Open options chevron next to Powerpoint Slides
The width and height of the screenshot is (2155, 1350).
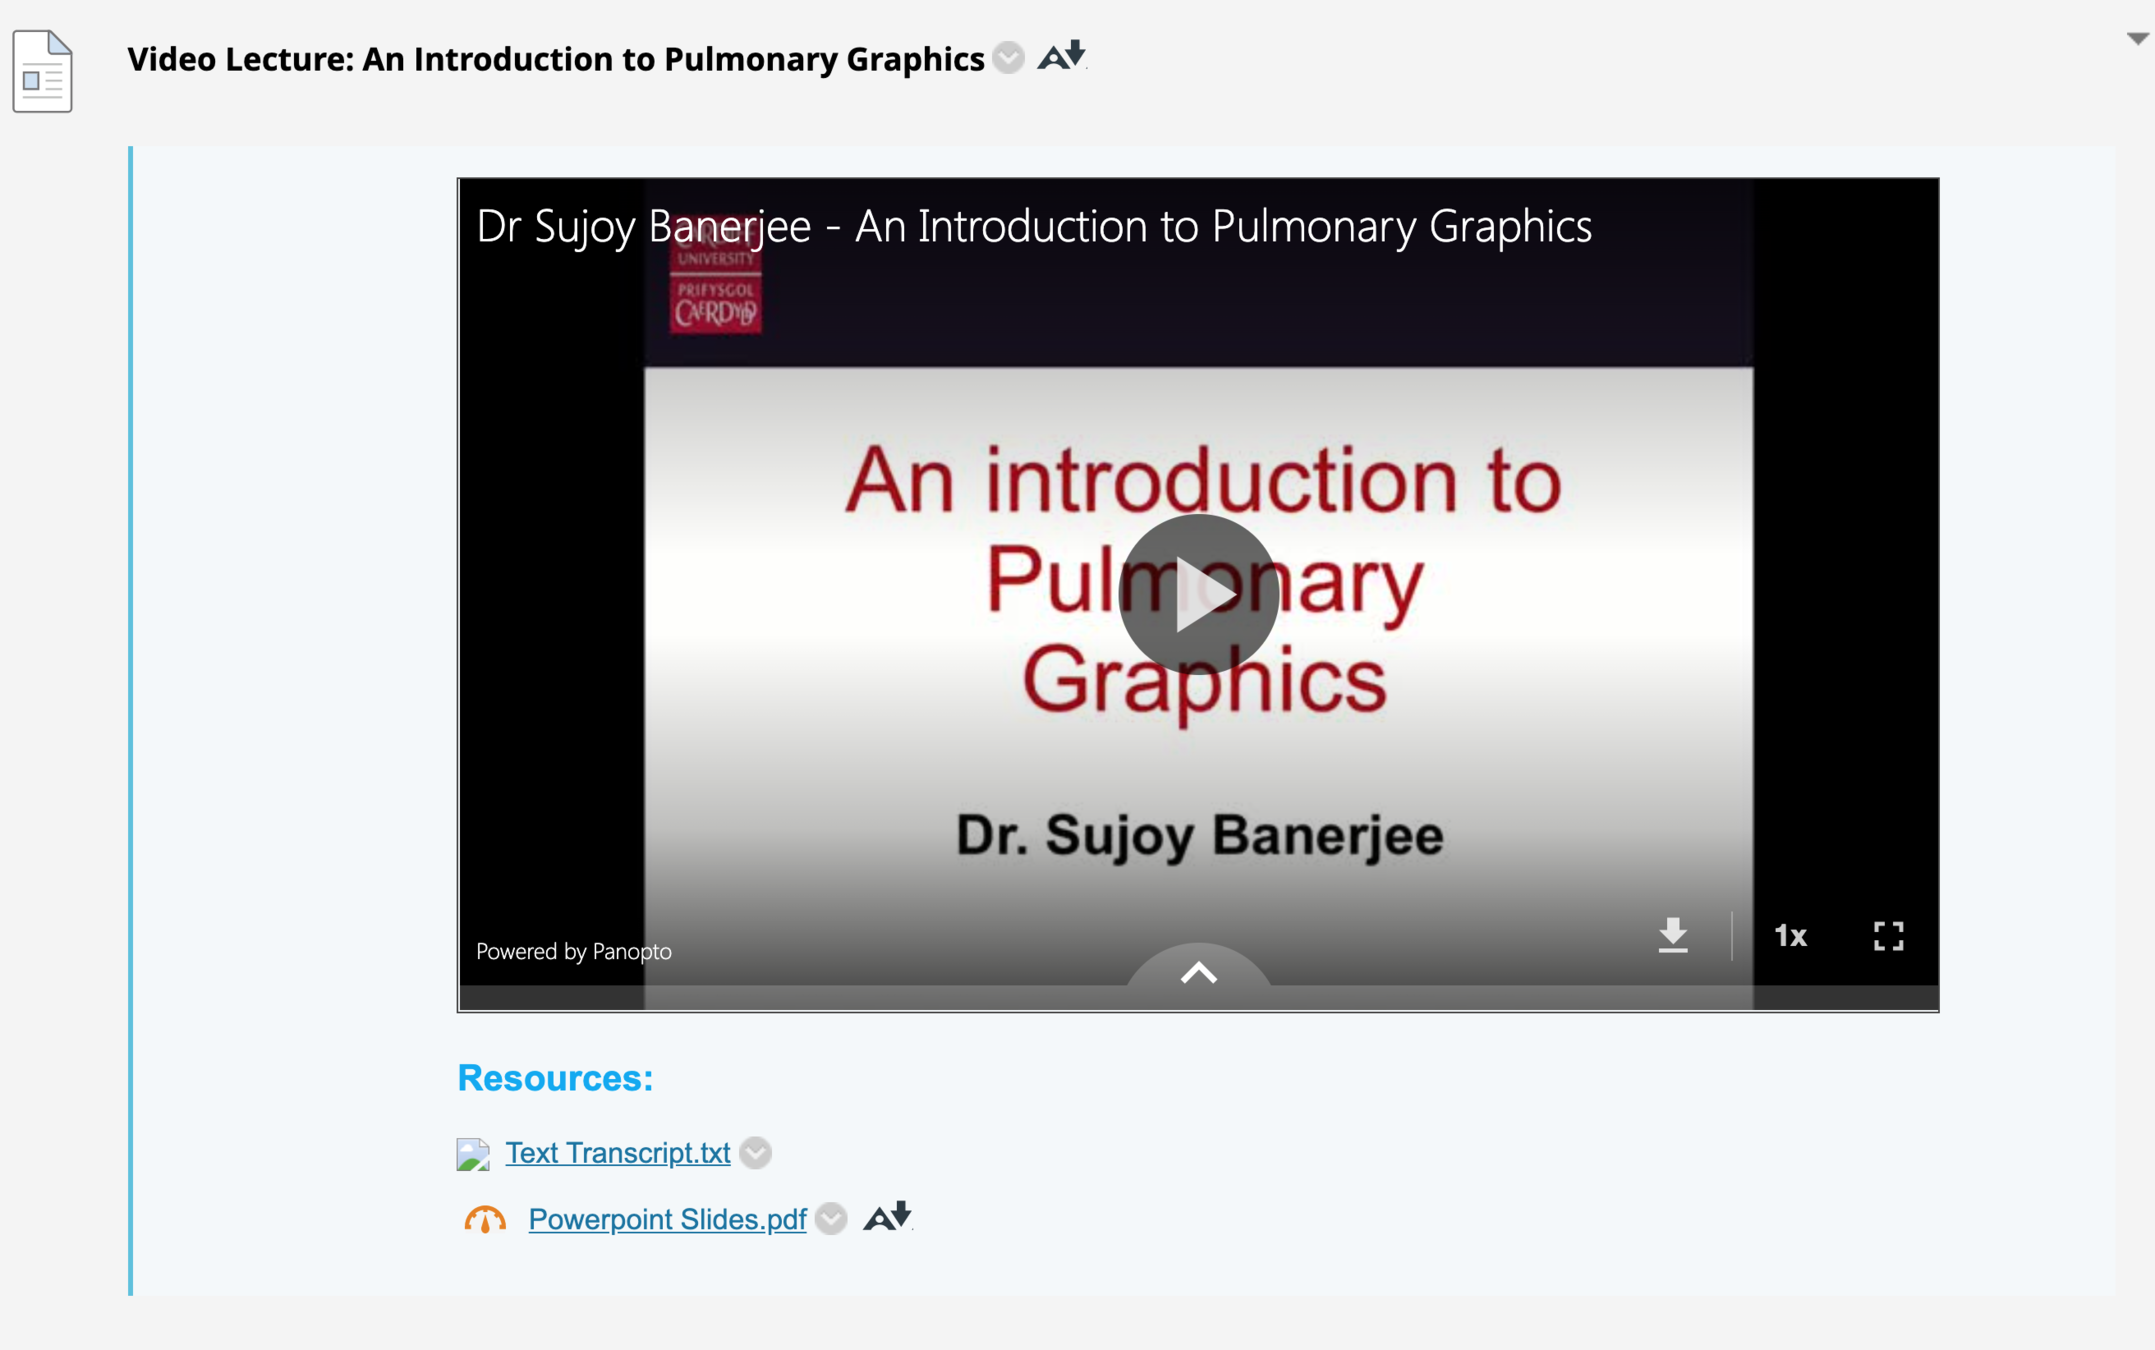point(831,1219)
